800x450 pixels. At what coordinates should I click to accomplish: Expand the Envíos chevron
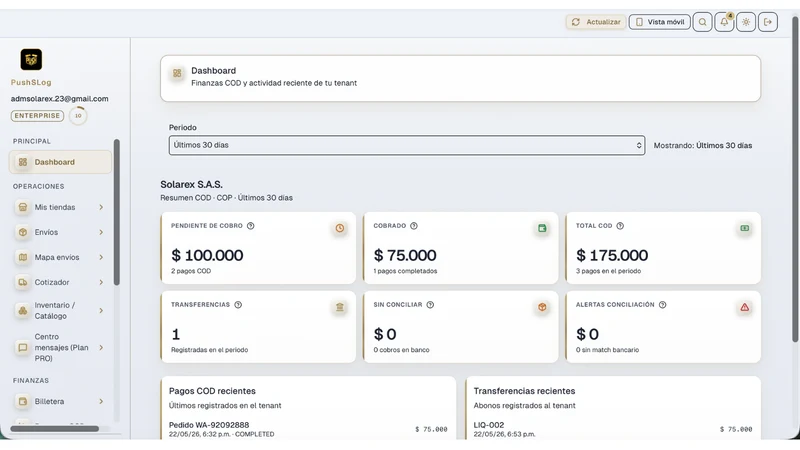pyautogui.click(x=101, y=232)
